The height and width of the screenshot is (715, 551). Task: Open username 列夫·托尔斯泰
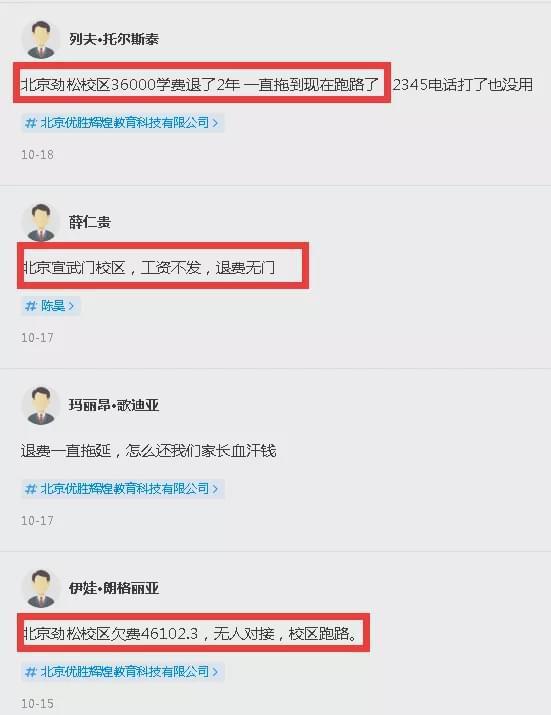pos(114,39)
